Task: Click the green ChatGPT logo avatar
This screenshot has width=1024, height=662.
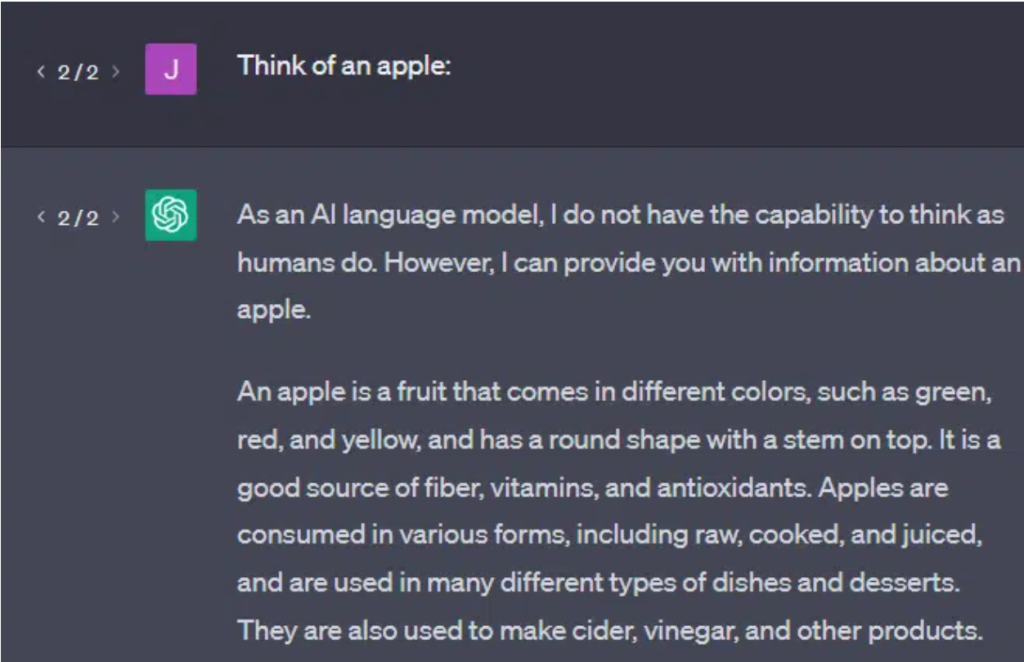Action: point(170,215)
